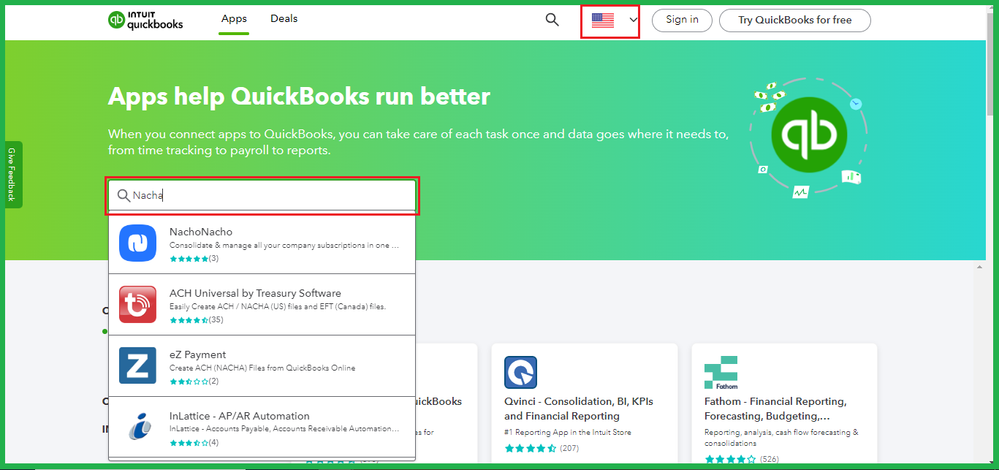The height and width of the screenshot is (470, 999).
Task: Click '#1 Reporting App in the Intuit Store' text
Action: [x=568, y=433]
